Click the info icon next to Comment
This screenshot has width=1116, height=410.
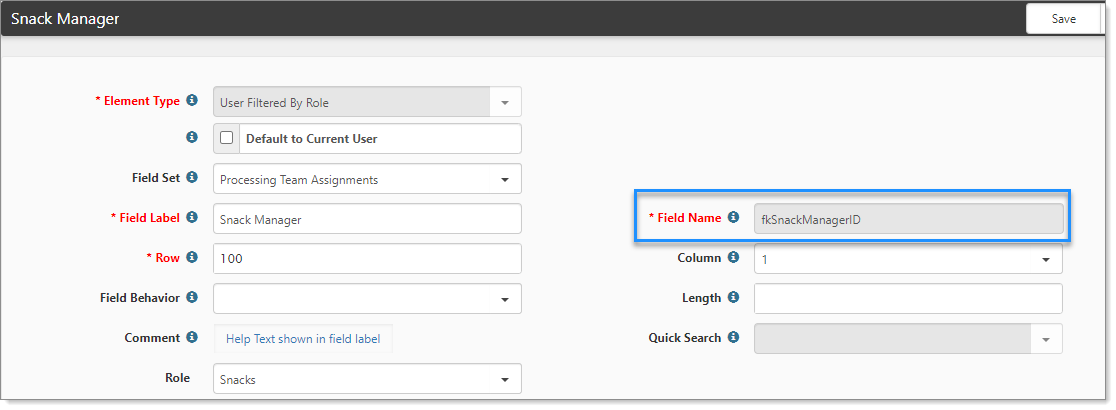191,337
